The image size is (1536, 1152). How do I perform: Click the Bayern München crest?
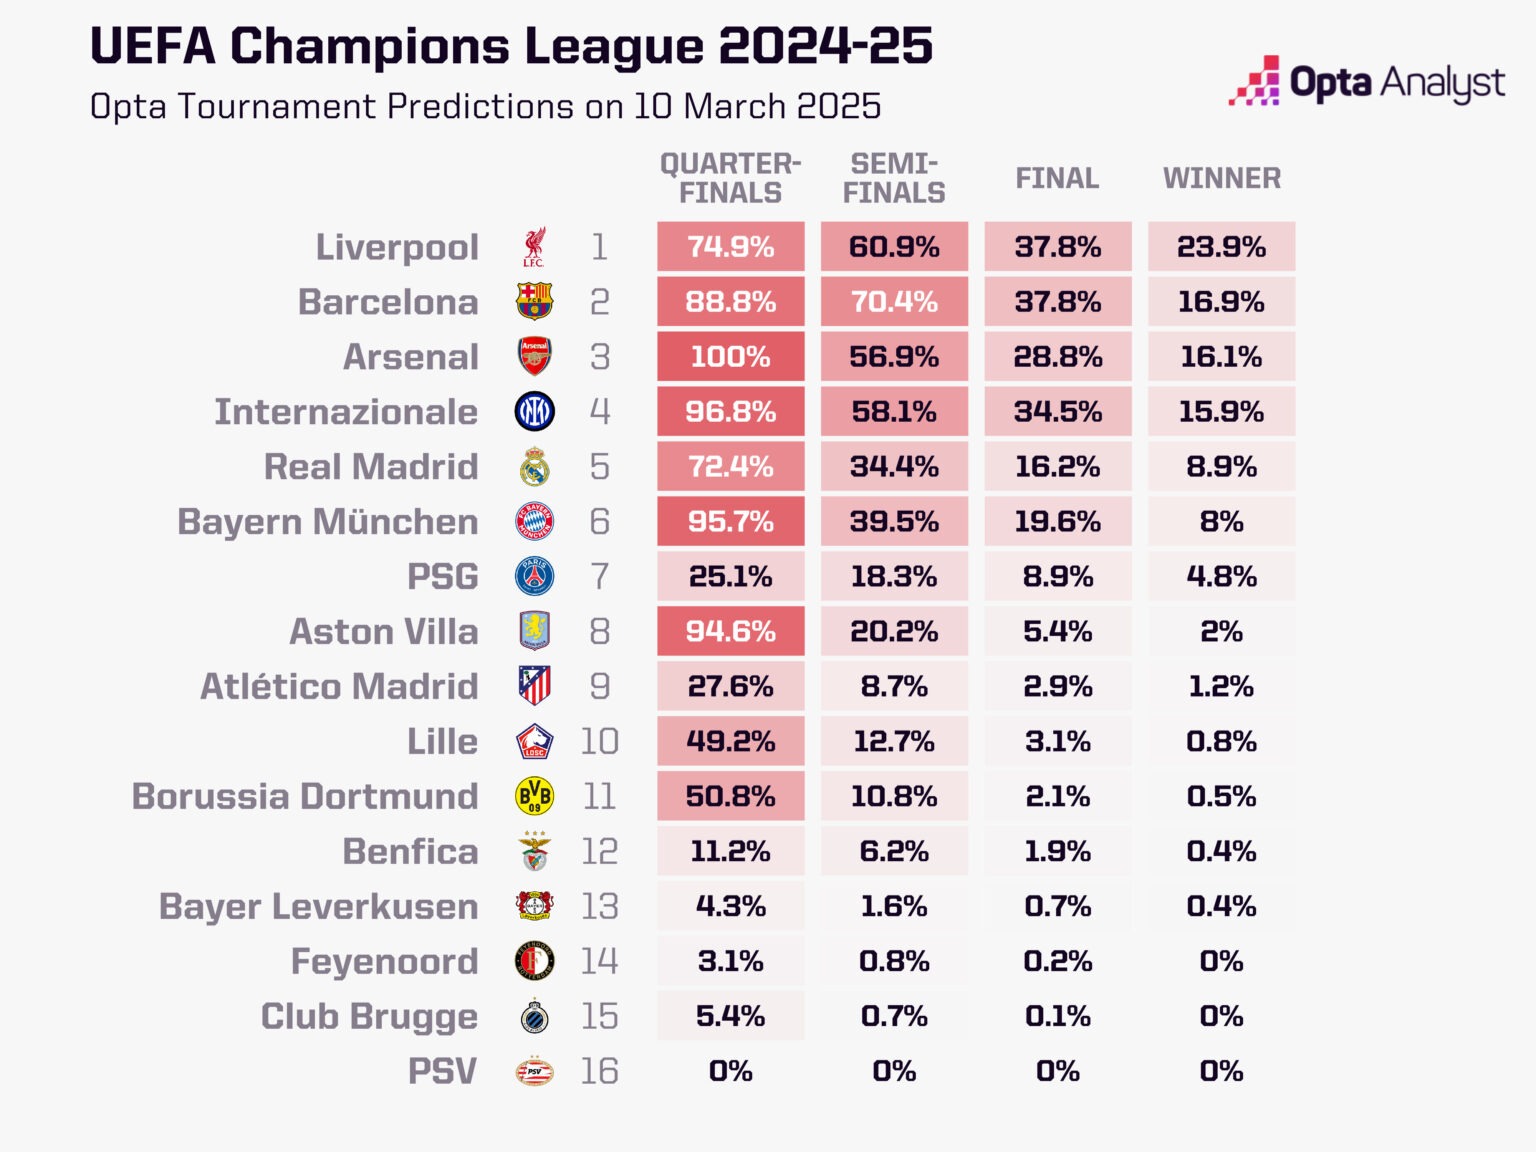pyautogui.click(x=534, y=521)
